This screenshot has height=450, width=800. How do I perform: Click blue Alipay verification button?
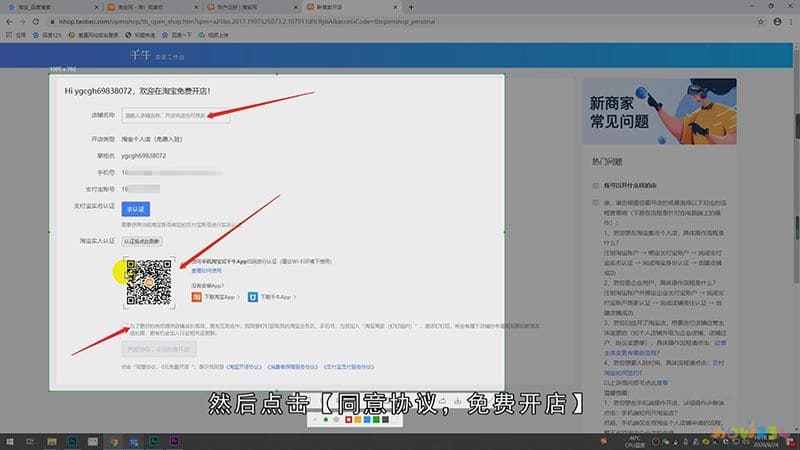click(136, 209)
